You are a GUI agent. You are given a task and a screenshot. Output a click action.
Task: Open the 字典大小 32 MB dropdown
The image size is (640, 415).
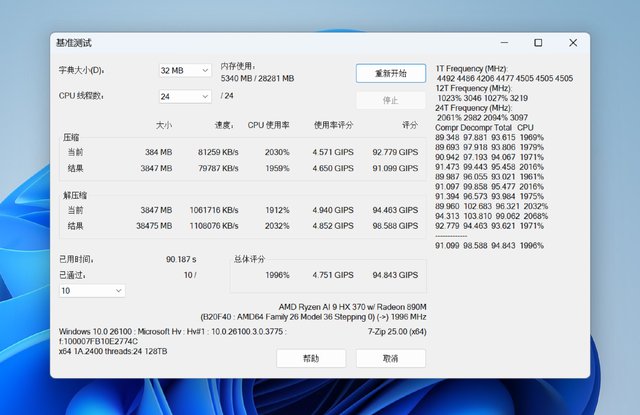coord(185,71)
